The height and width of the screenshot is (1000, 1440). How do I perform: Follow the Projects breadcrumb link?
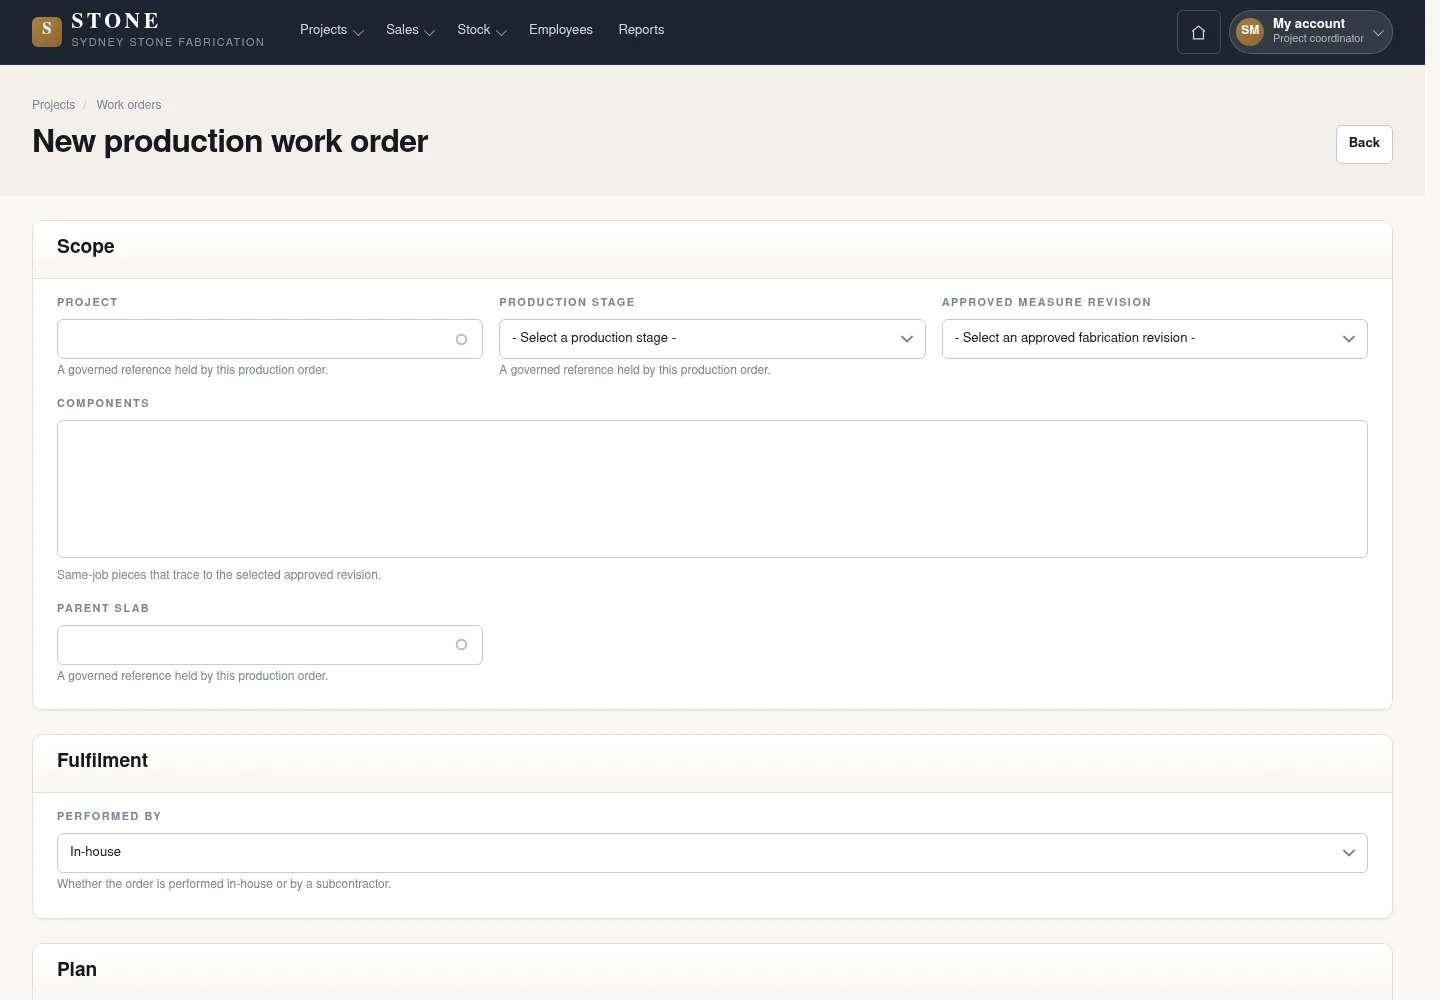pyautogui.click(x=53, y=105)
